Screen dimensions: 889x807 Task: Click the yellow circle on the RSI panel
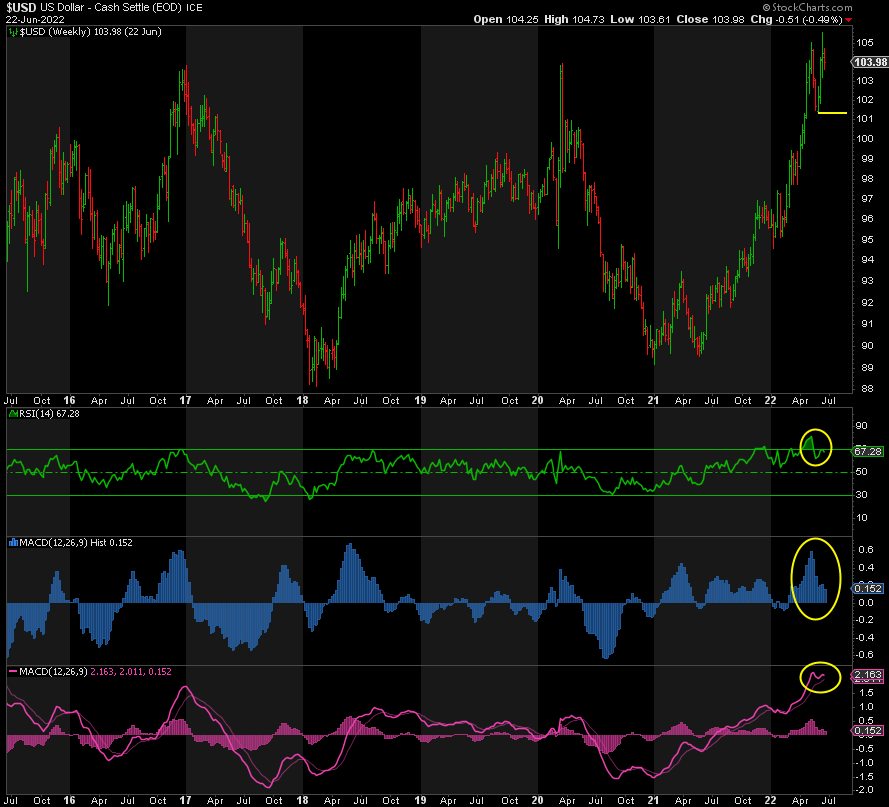[816, 444]
